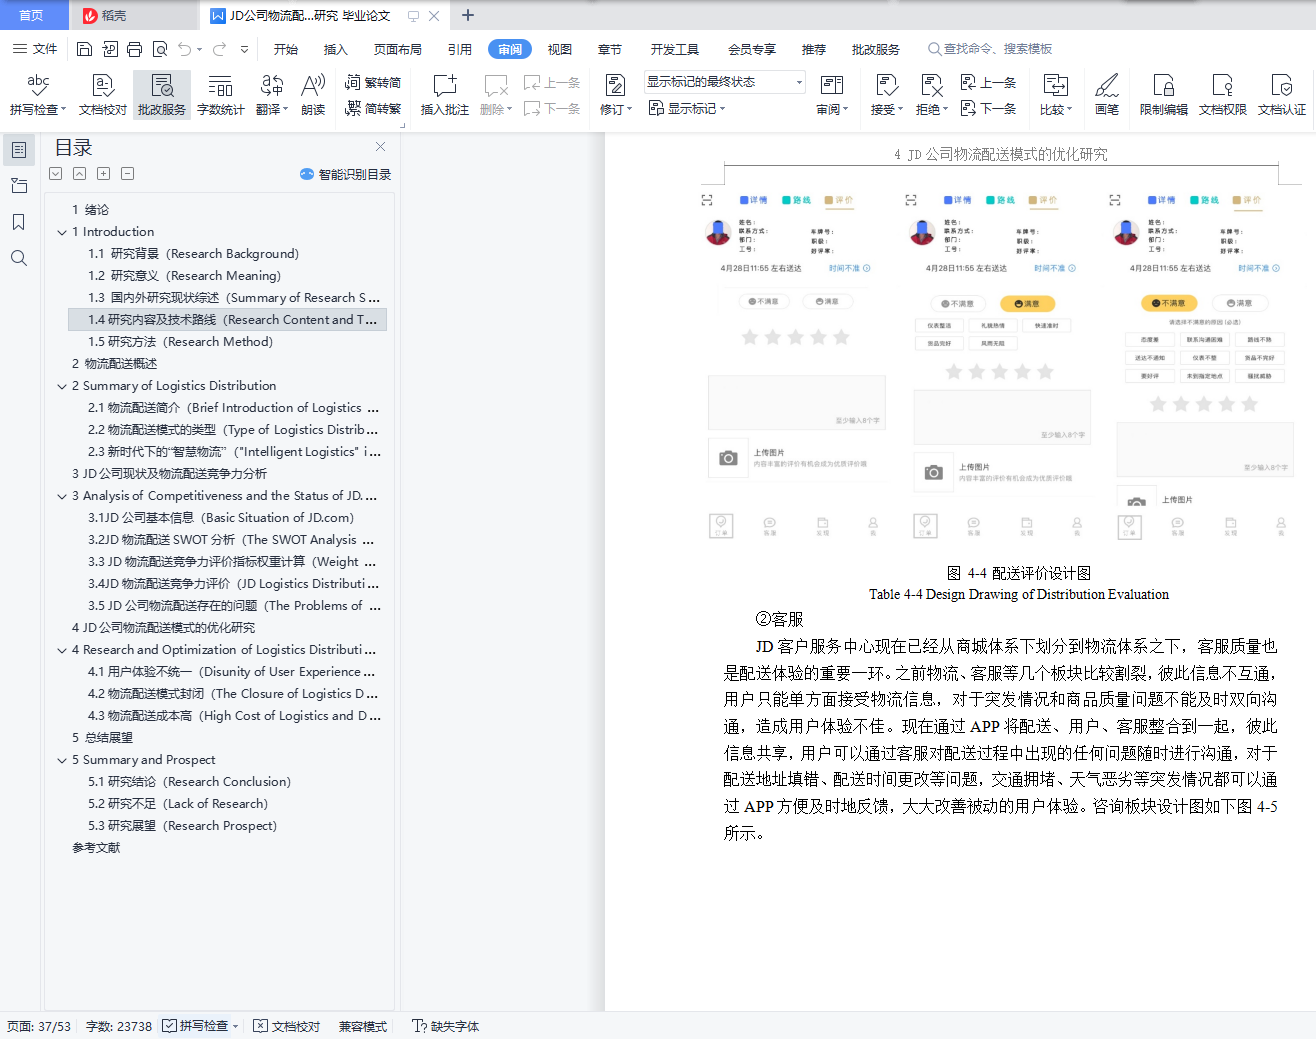Go to 下一条 change beside 拒绝

[988, 108]
